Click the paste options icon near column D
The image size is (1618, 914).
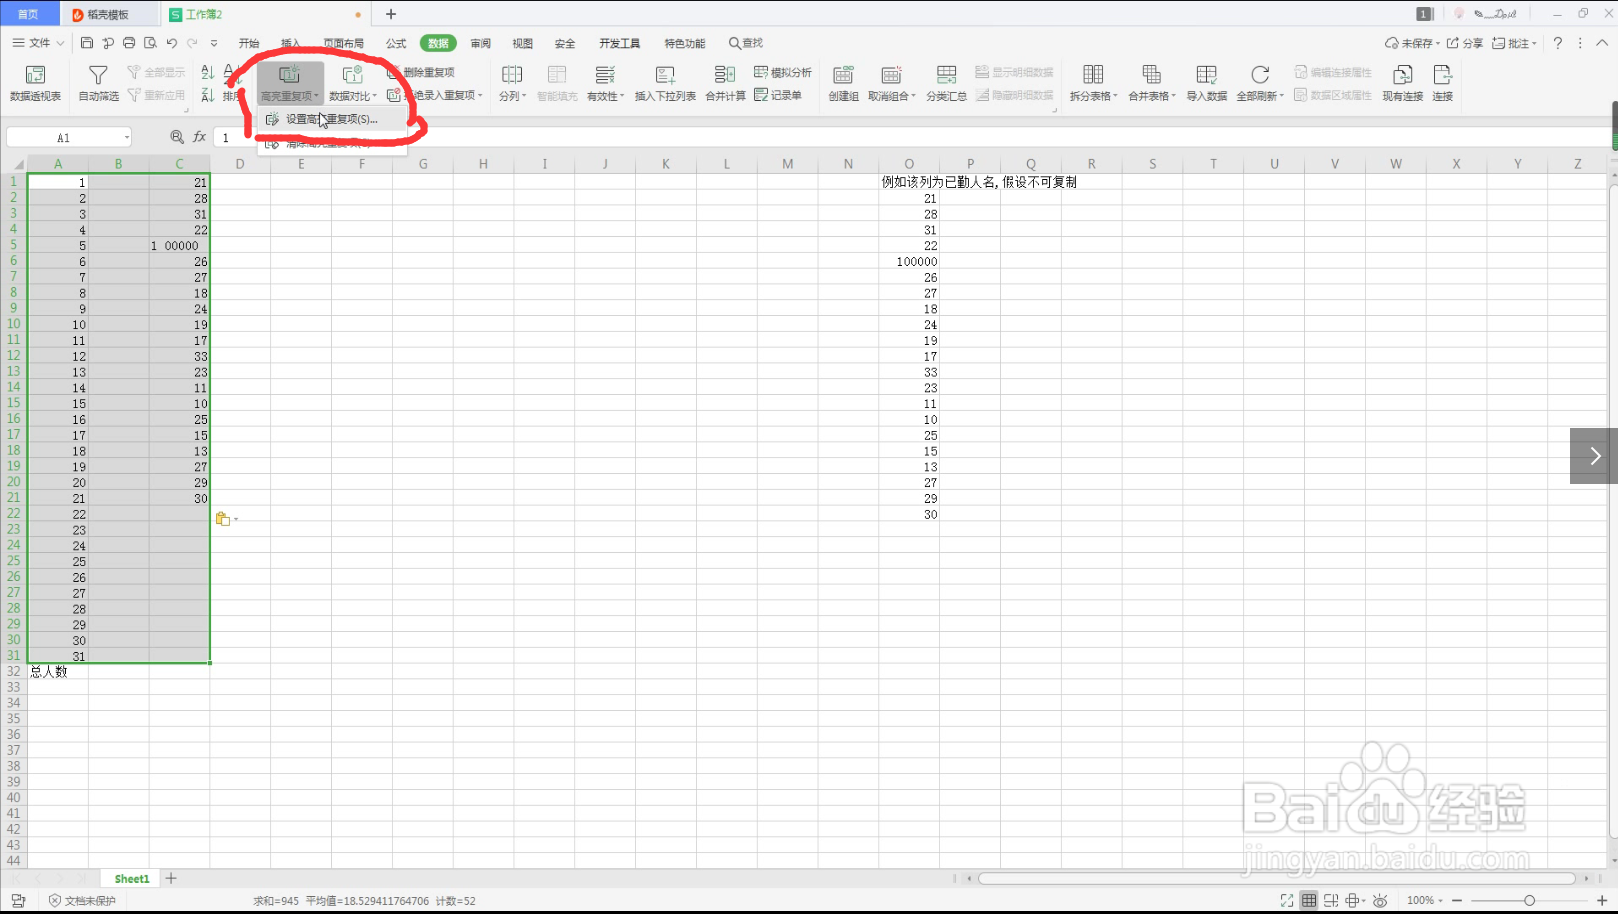tap(223, 518)
